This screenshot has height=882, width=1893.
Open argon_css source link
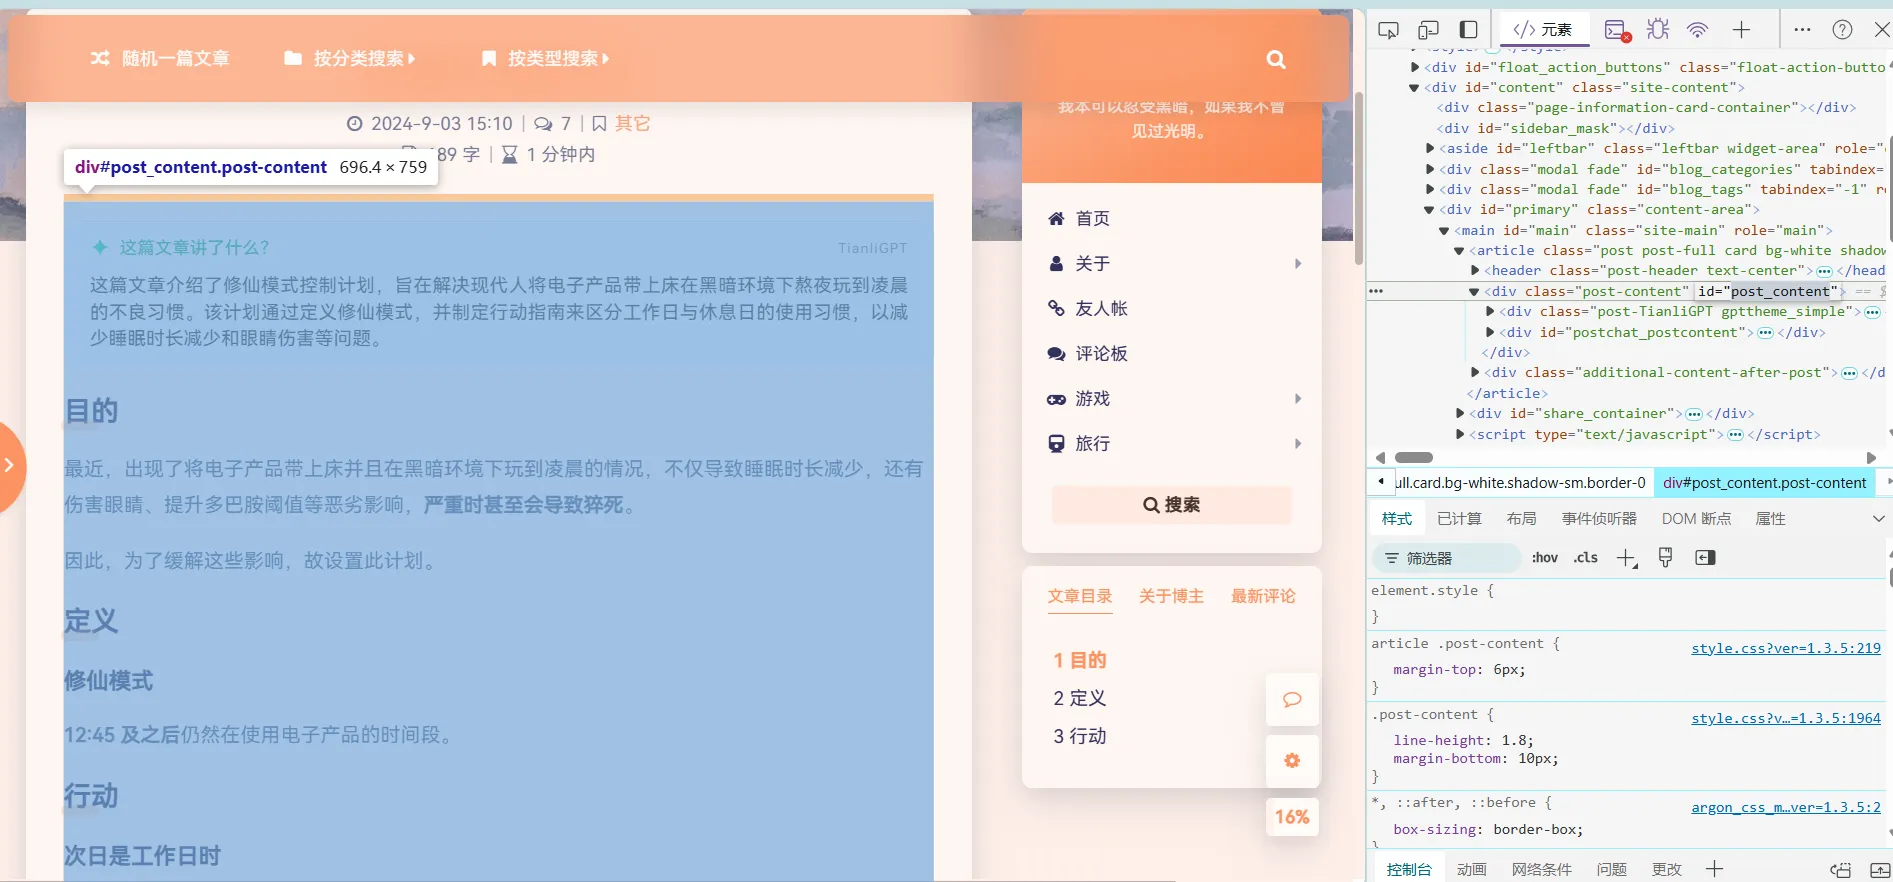(x=1786, y=807)
